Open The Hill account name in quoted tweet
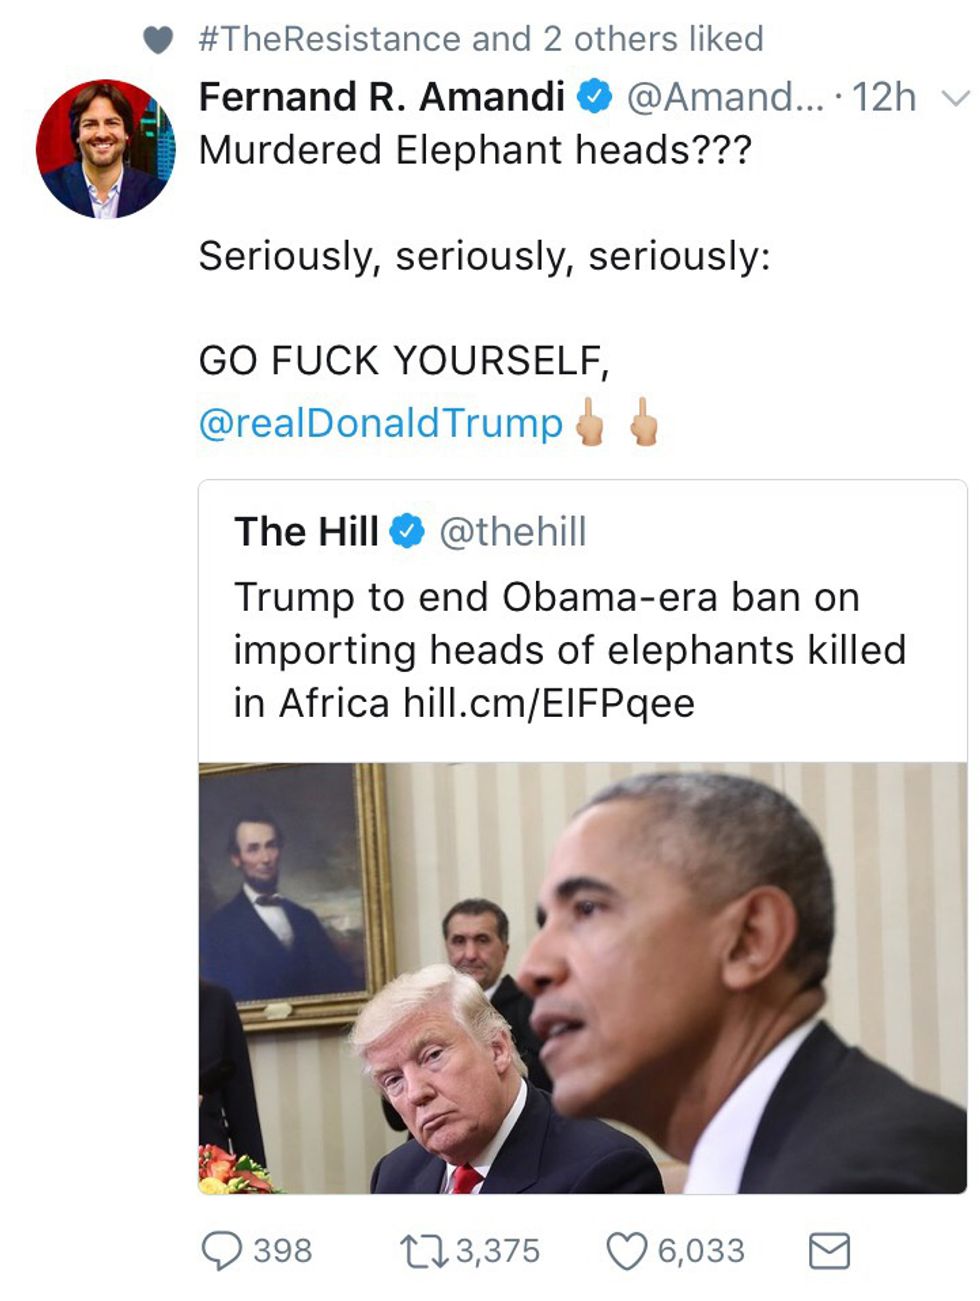The height and width of the screenshot is (1301, 980). tap(306, 531)
